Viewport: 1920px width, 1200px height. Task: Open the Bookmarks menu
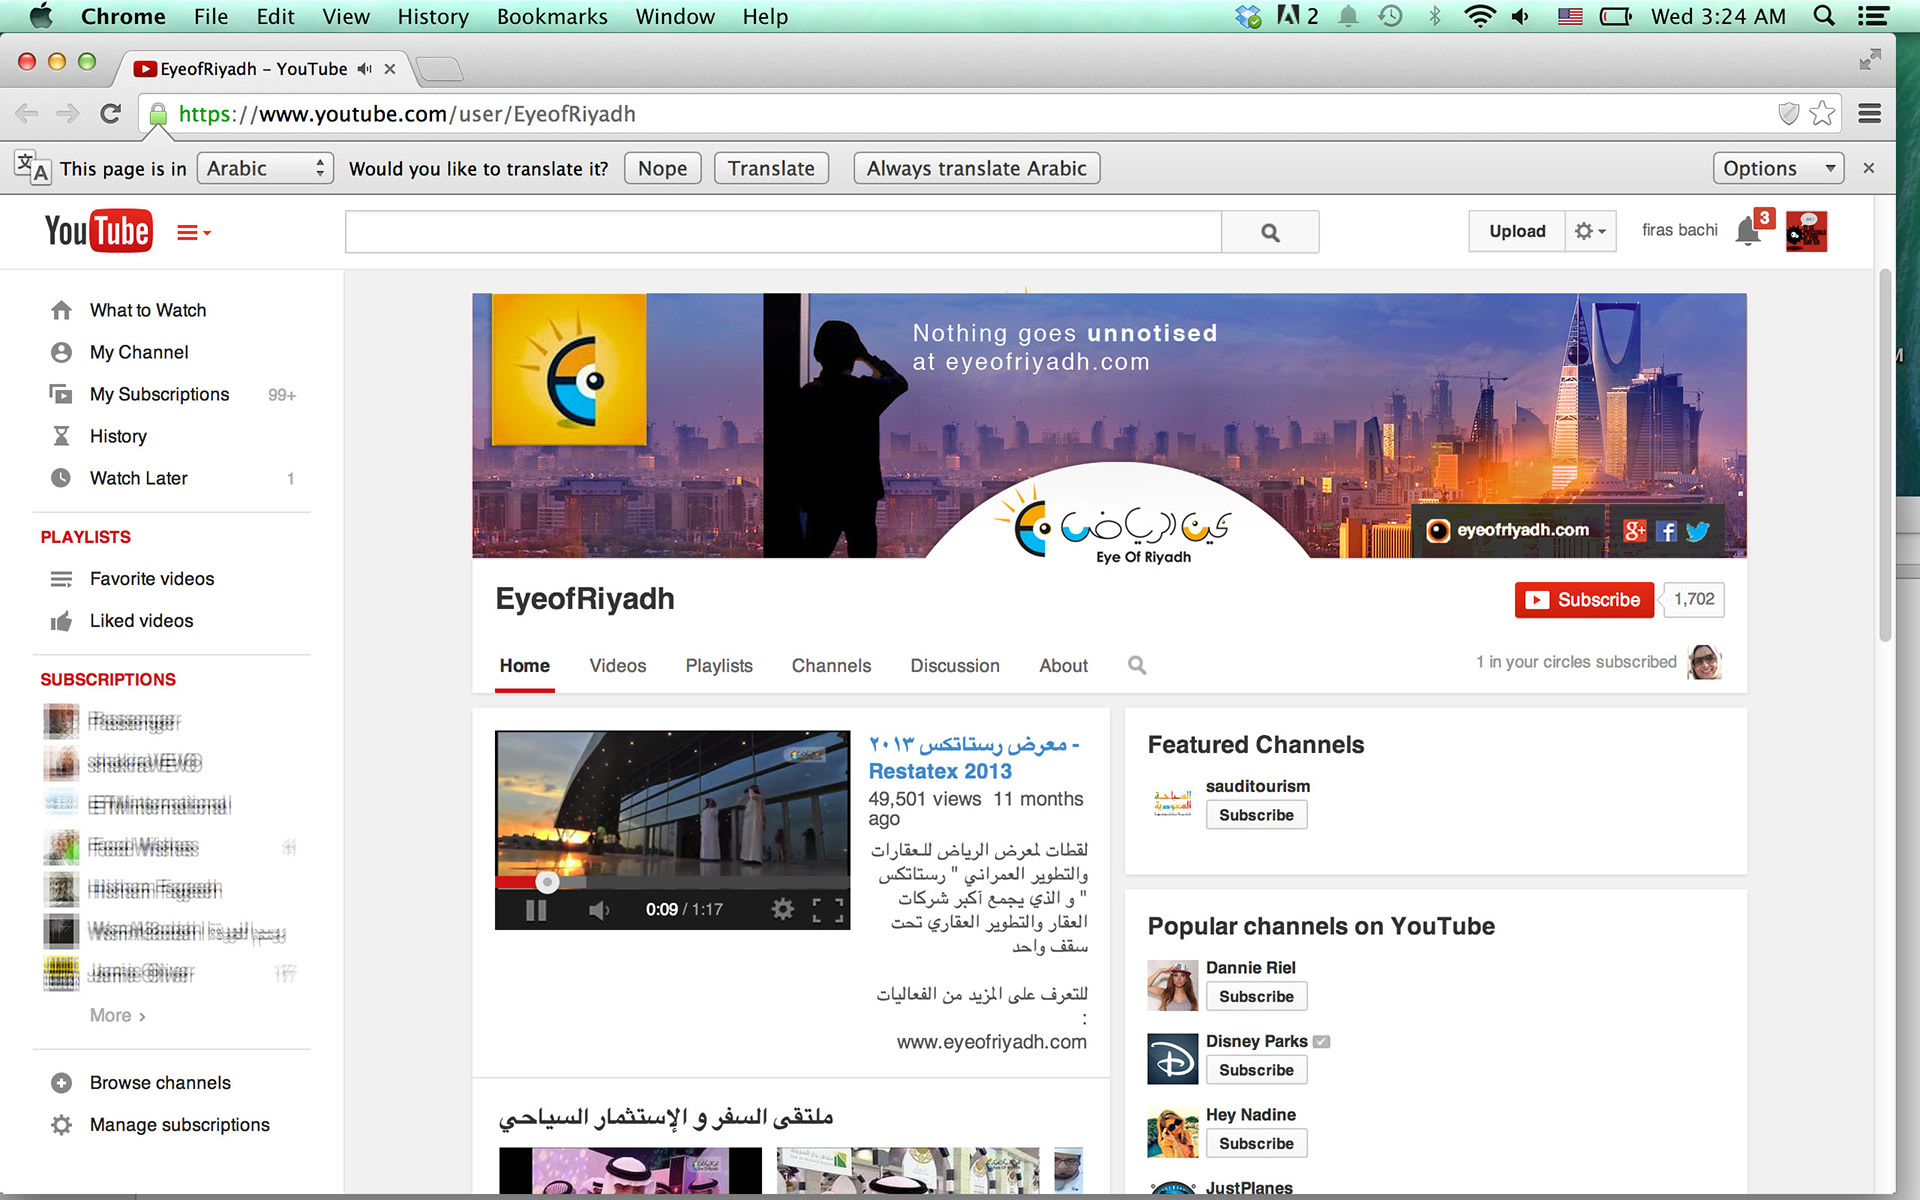(x=552, y=16)
